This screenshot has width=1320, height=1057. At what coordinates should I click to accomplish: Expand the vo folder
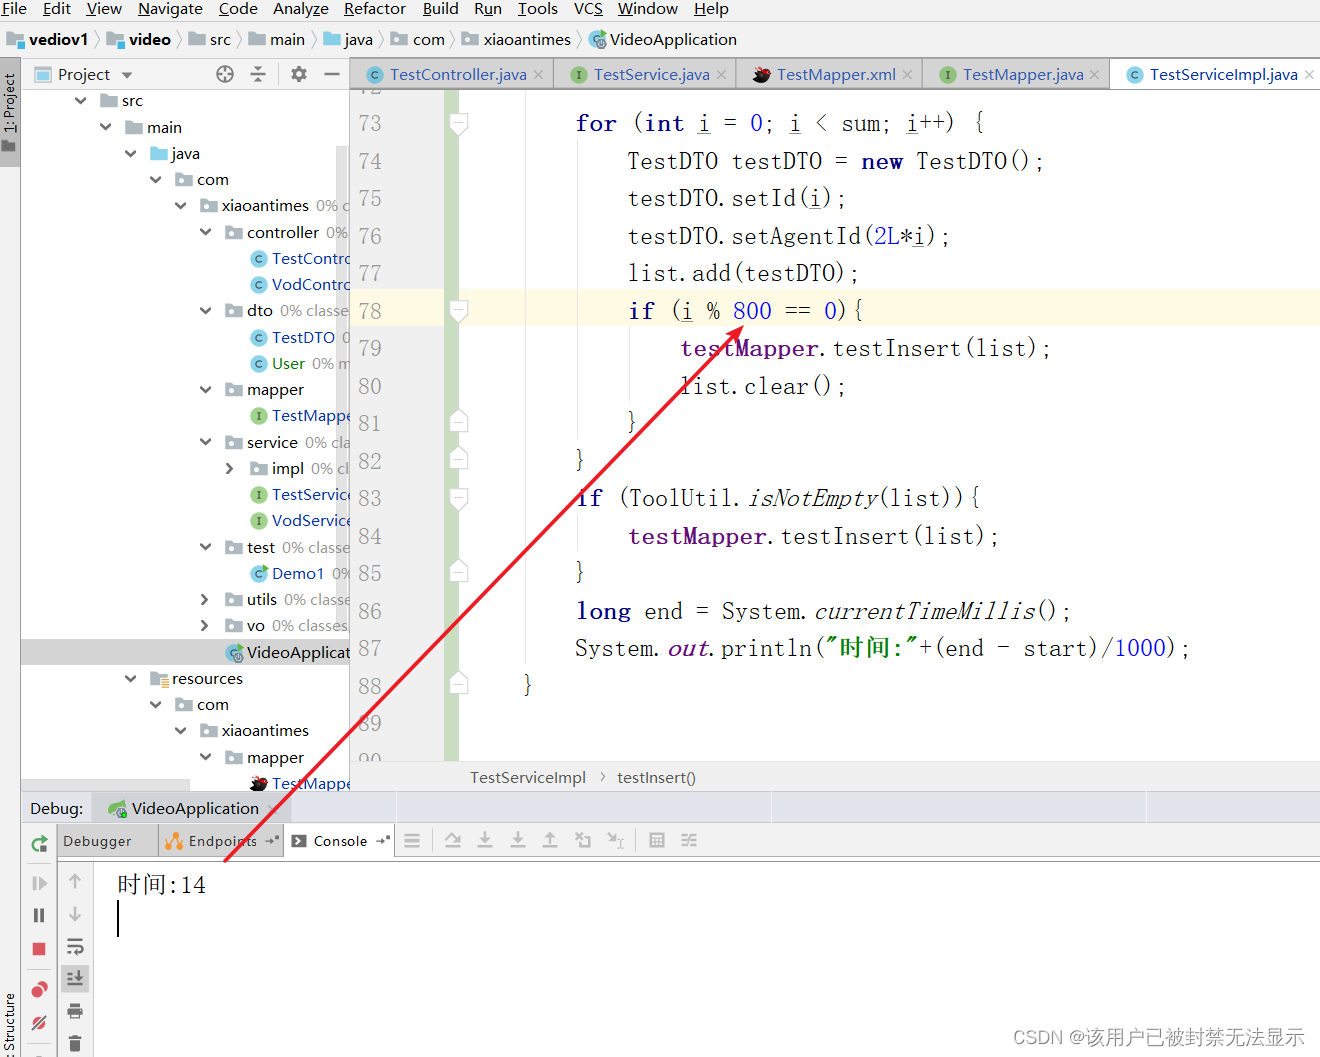(205, 626)
